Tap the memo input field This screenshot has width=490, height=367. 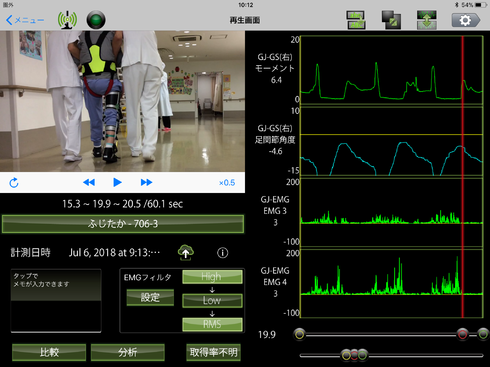[56, 301]
